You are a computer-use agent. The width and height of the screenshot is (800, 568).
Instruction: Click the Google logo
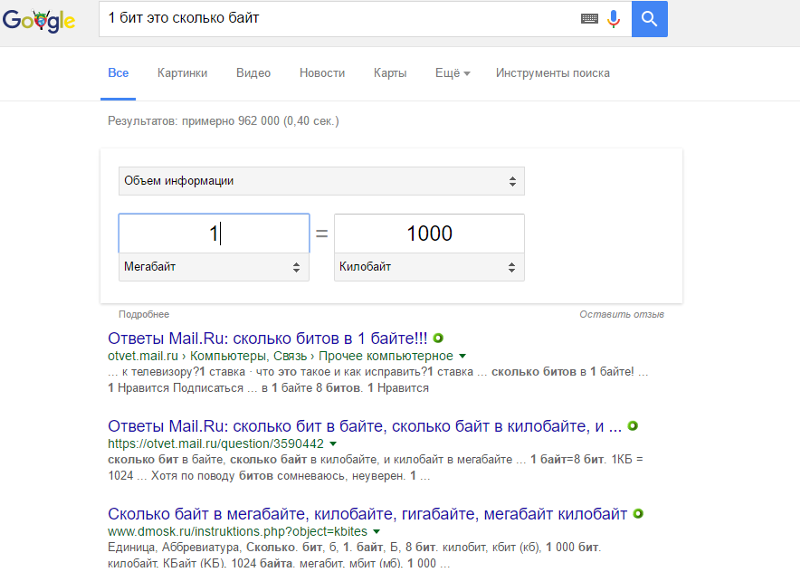(x=39, y=20)
